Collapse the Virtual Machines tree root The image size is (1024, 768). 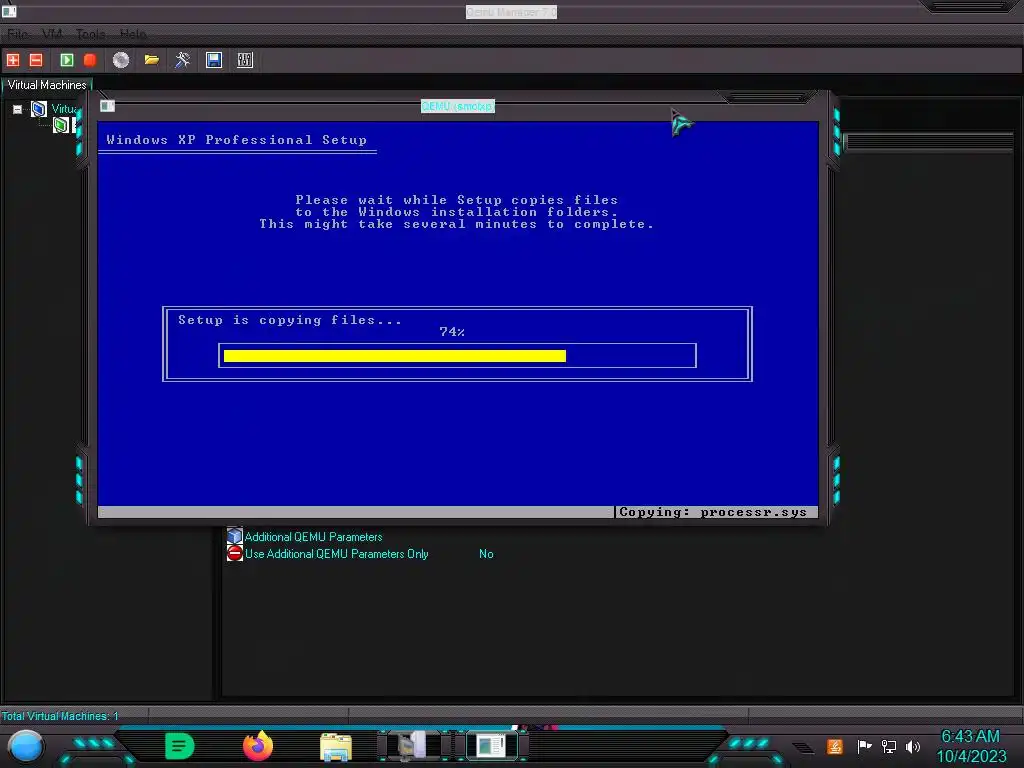(18, 109)
